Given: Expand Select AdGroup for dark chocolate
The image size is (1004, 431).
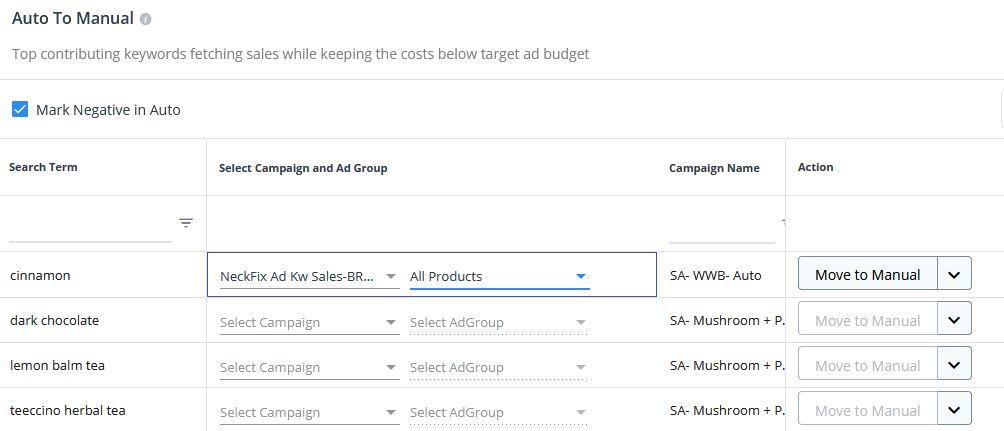Looking at the screenshot, I should [x=499, y=322].
